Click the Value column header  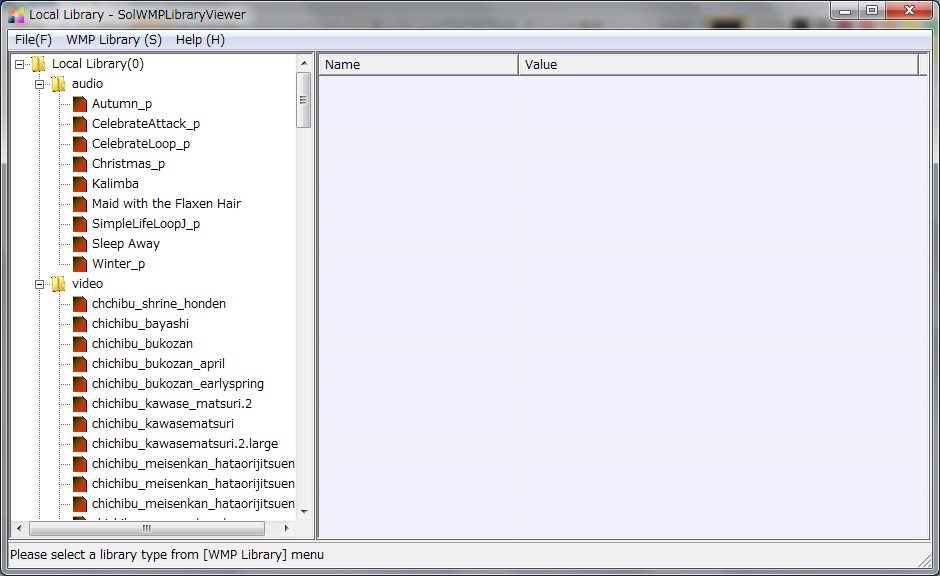(718, 65)
